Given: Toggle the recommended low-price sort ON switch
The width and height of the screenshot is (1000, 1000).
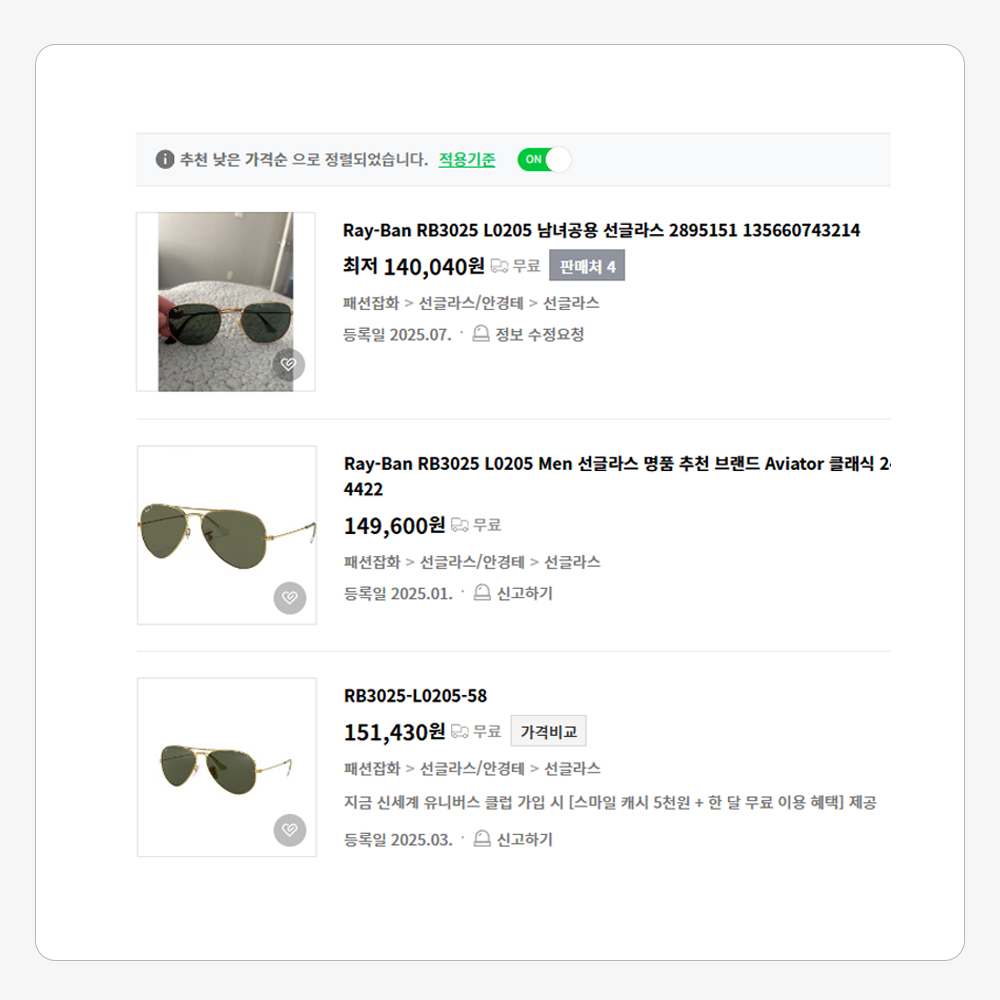Looking at the screenshot, I should (x=544, y=160).
